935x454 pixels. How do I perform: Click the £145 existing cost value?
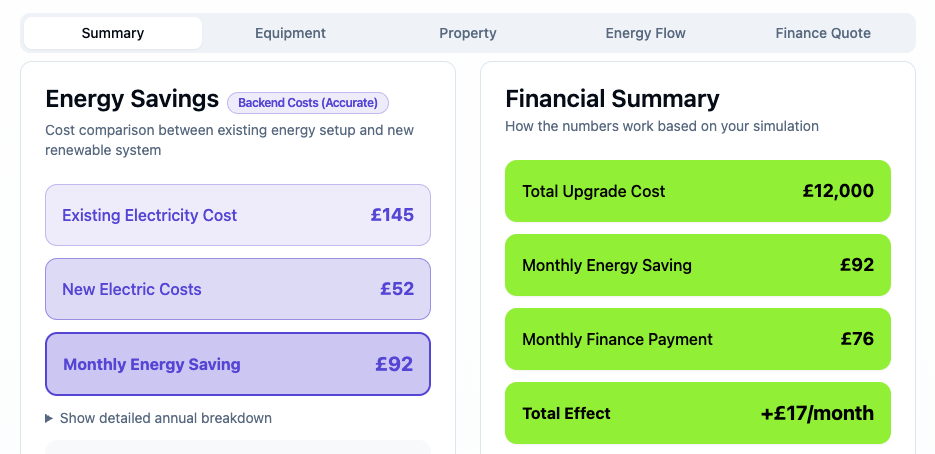tap(392, 215)
